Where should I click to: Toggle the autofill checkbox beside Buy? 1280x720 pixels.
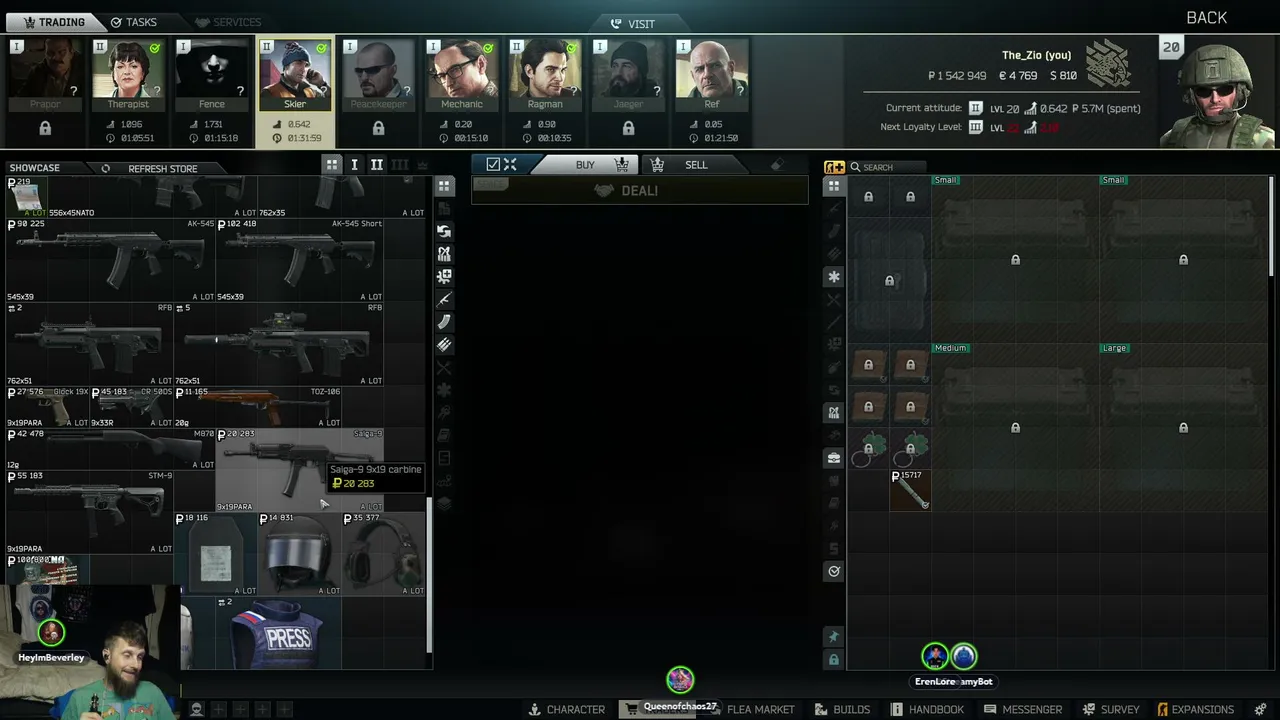click(x=493, y=164)
